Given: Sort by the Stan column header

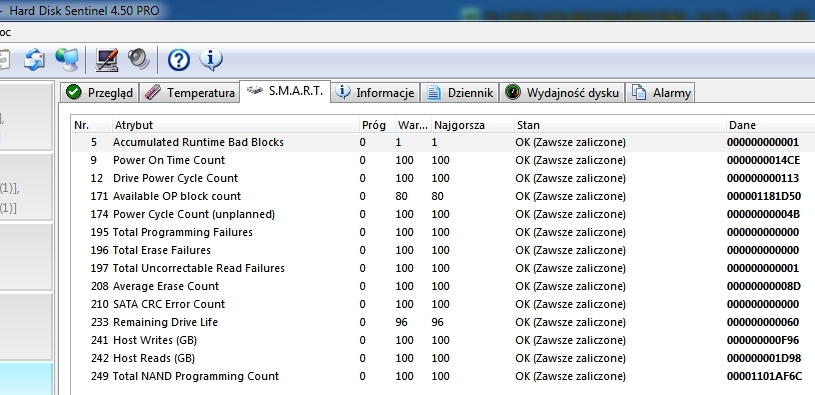Looking at the screenshot, I should [x=620, y=125].
